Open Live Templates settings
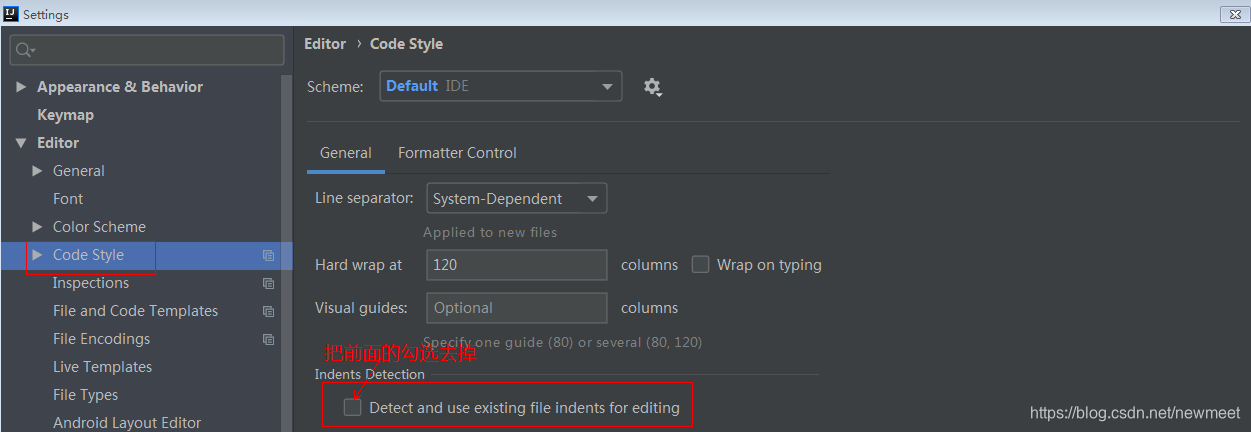Viewport: 1251px width, 432px height. point(102,367)
